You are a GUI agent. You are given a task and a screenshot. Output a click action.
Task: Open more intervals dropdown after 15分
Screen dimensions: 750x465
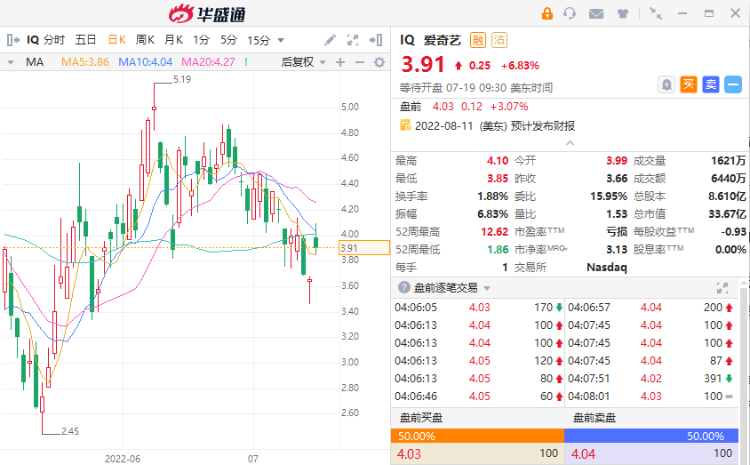281,40
